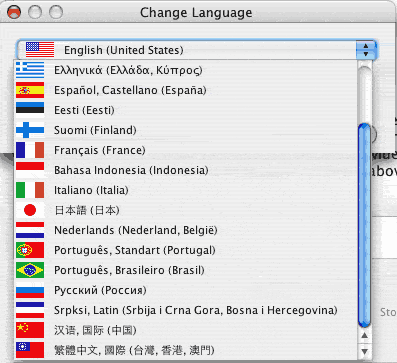Click the combo box up/down arrows
The height and width of the screenshot is (363, 397).
click(x=366, y=50)
